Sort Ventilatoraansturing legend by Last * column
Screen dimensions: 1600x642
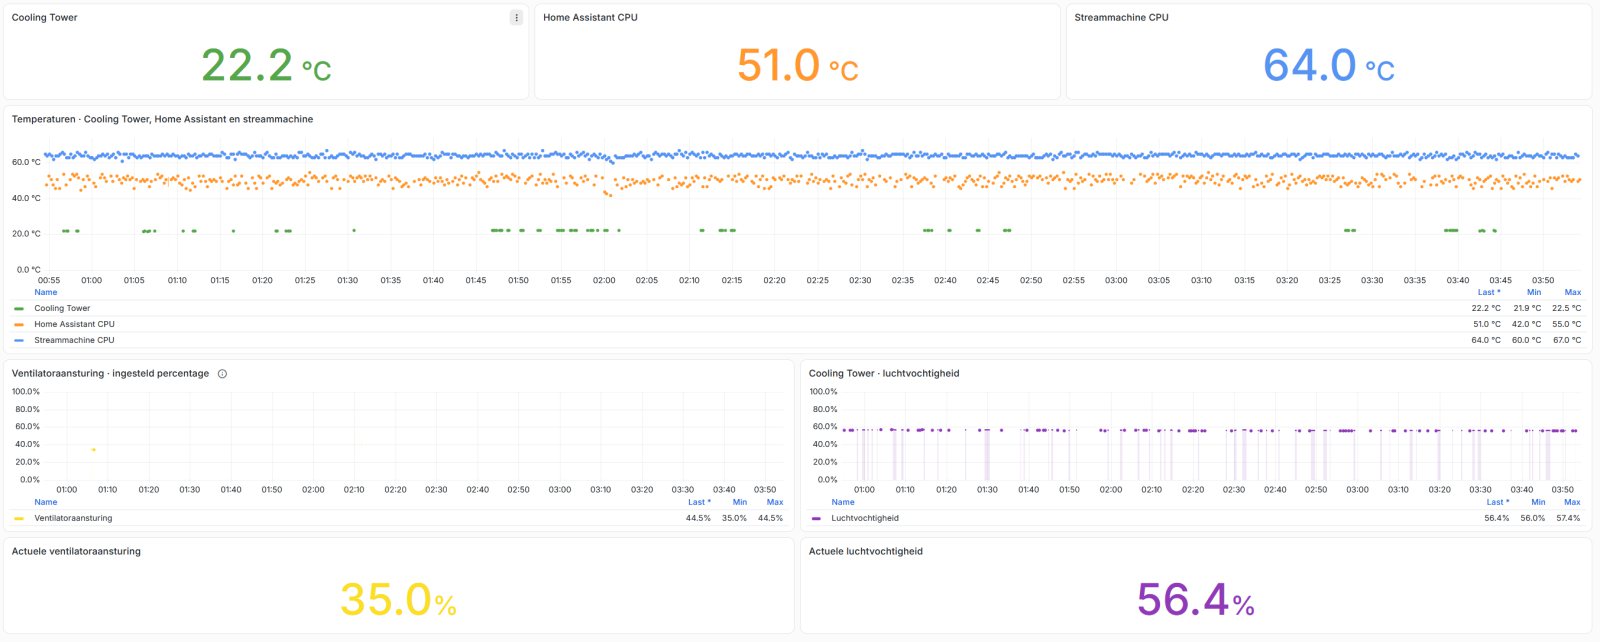click(x=699, y=503)
